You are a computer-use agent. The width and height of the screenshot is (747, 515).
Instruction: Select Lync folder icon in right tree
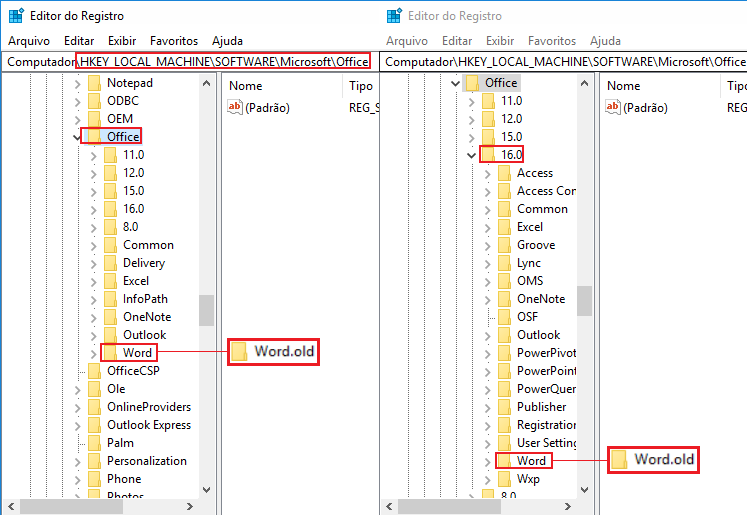(504, 263)
